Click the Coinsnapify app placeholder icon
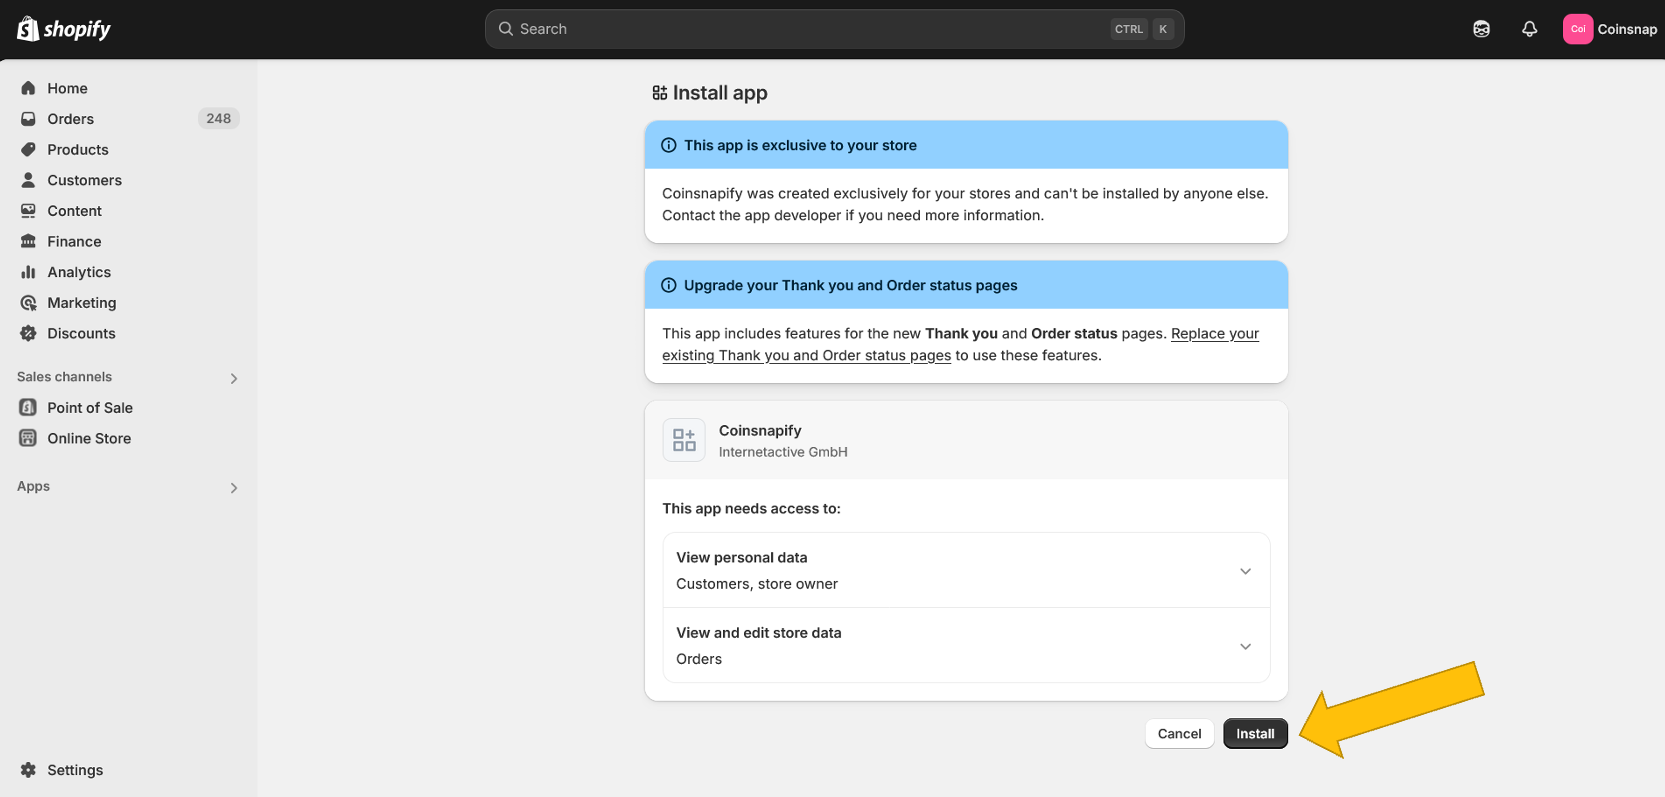The image size is (1665, 797). point(684,440)
